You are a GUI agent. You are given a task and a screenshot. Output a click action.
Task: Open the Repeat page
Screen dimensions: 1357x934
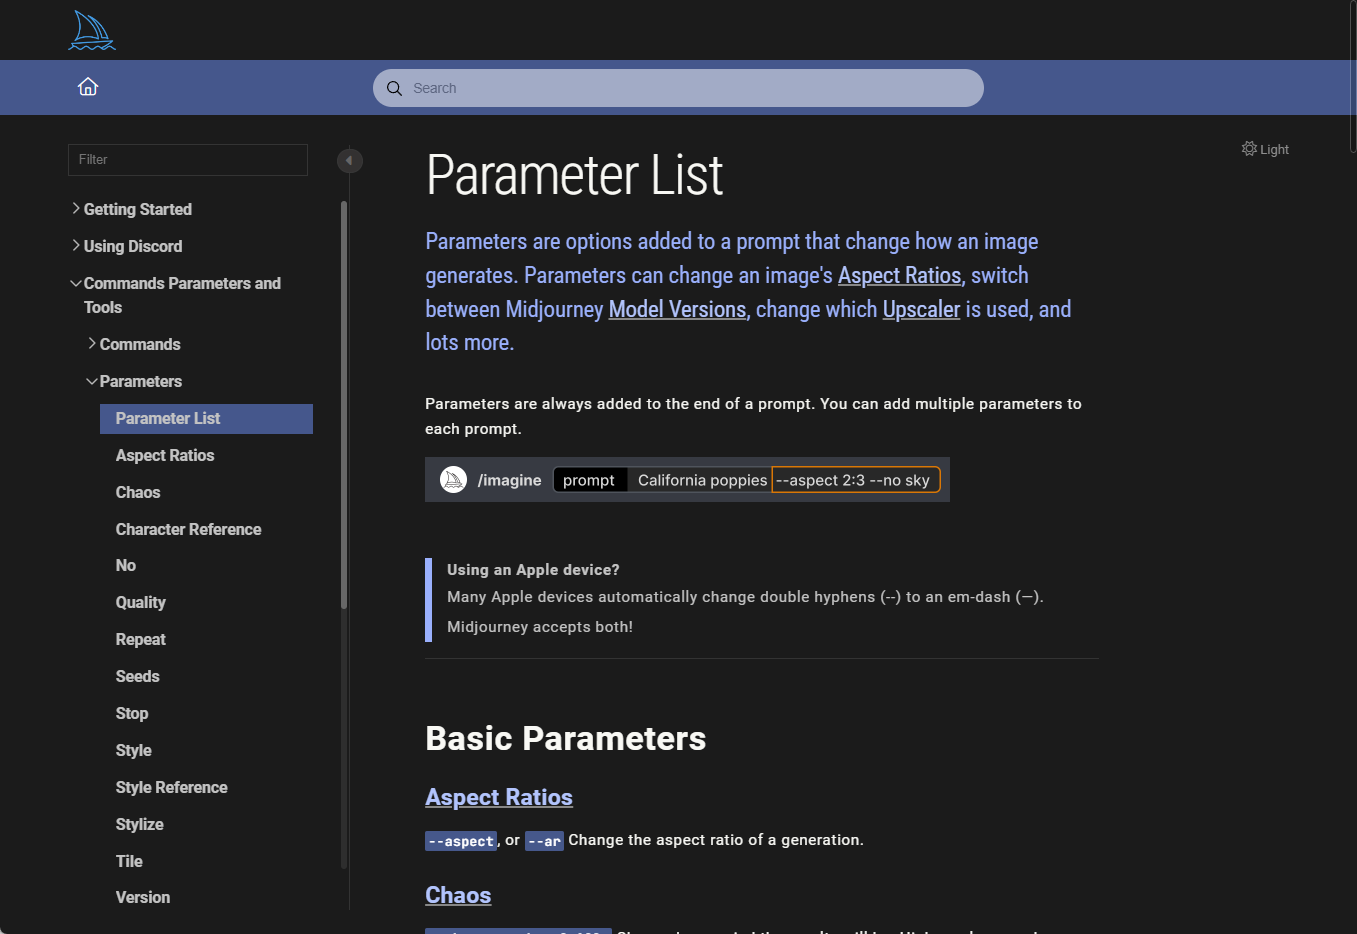tap(141, 639)
